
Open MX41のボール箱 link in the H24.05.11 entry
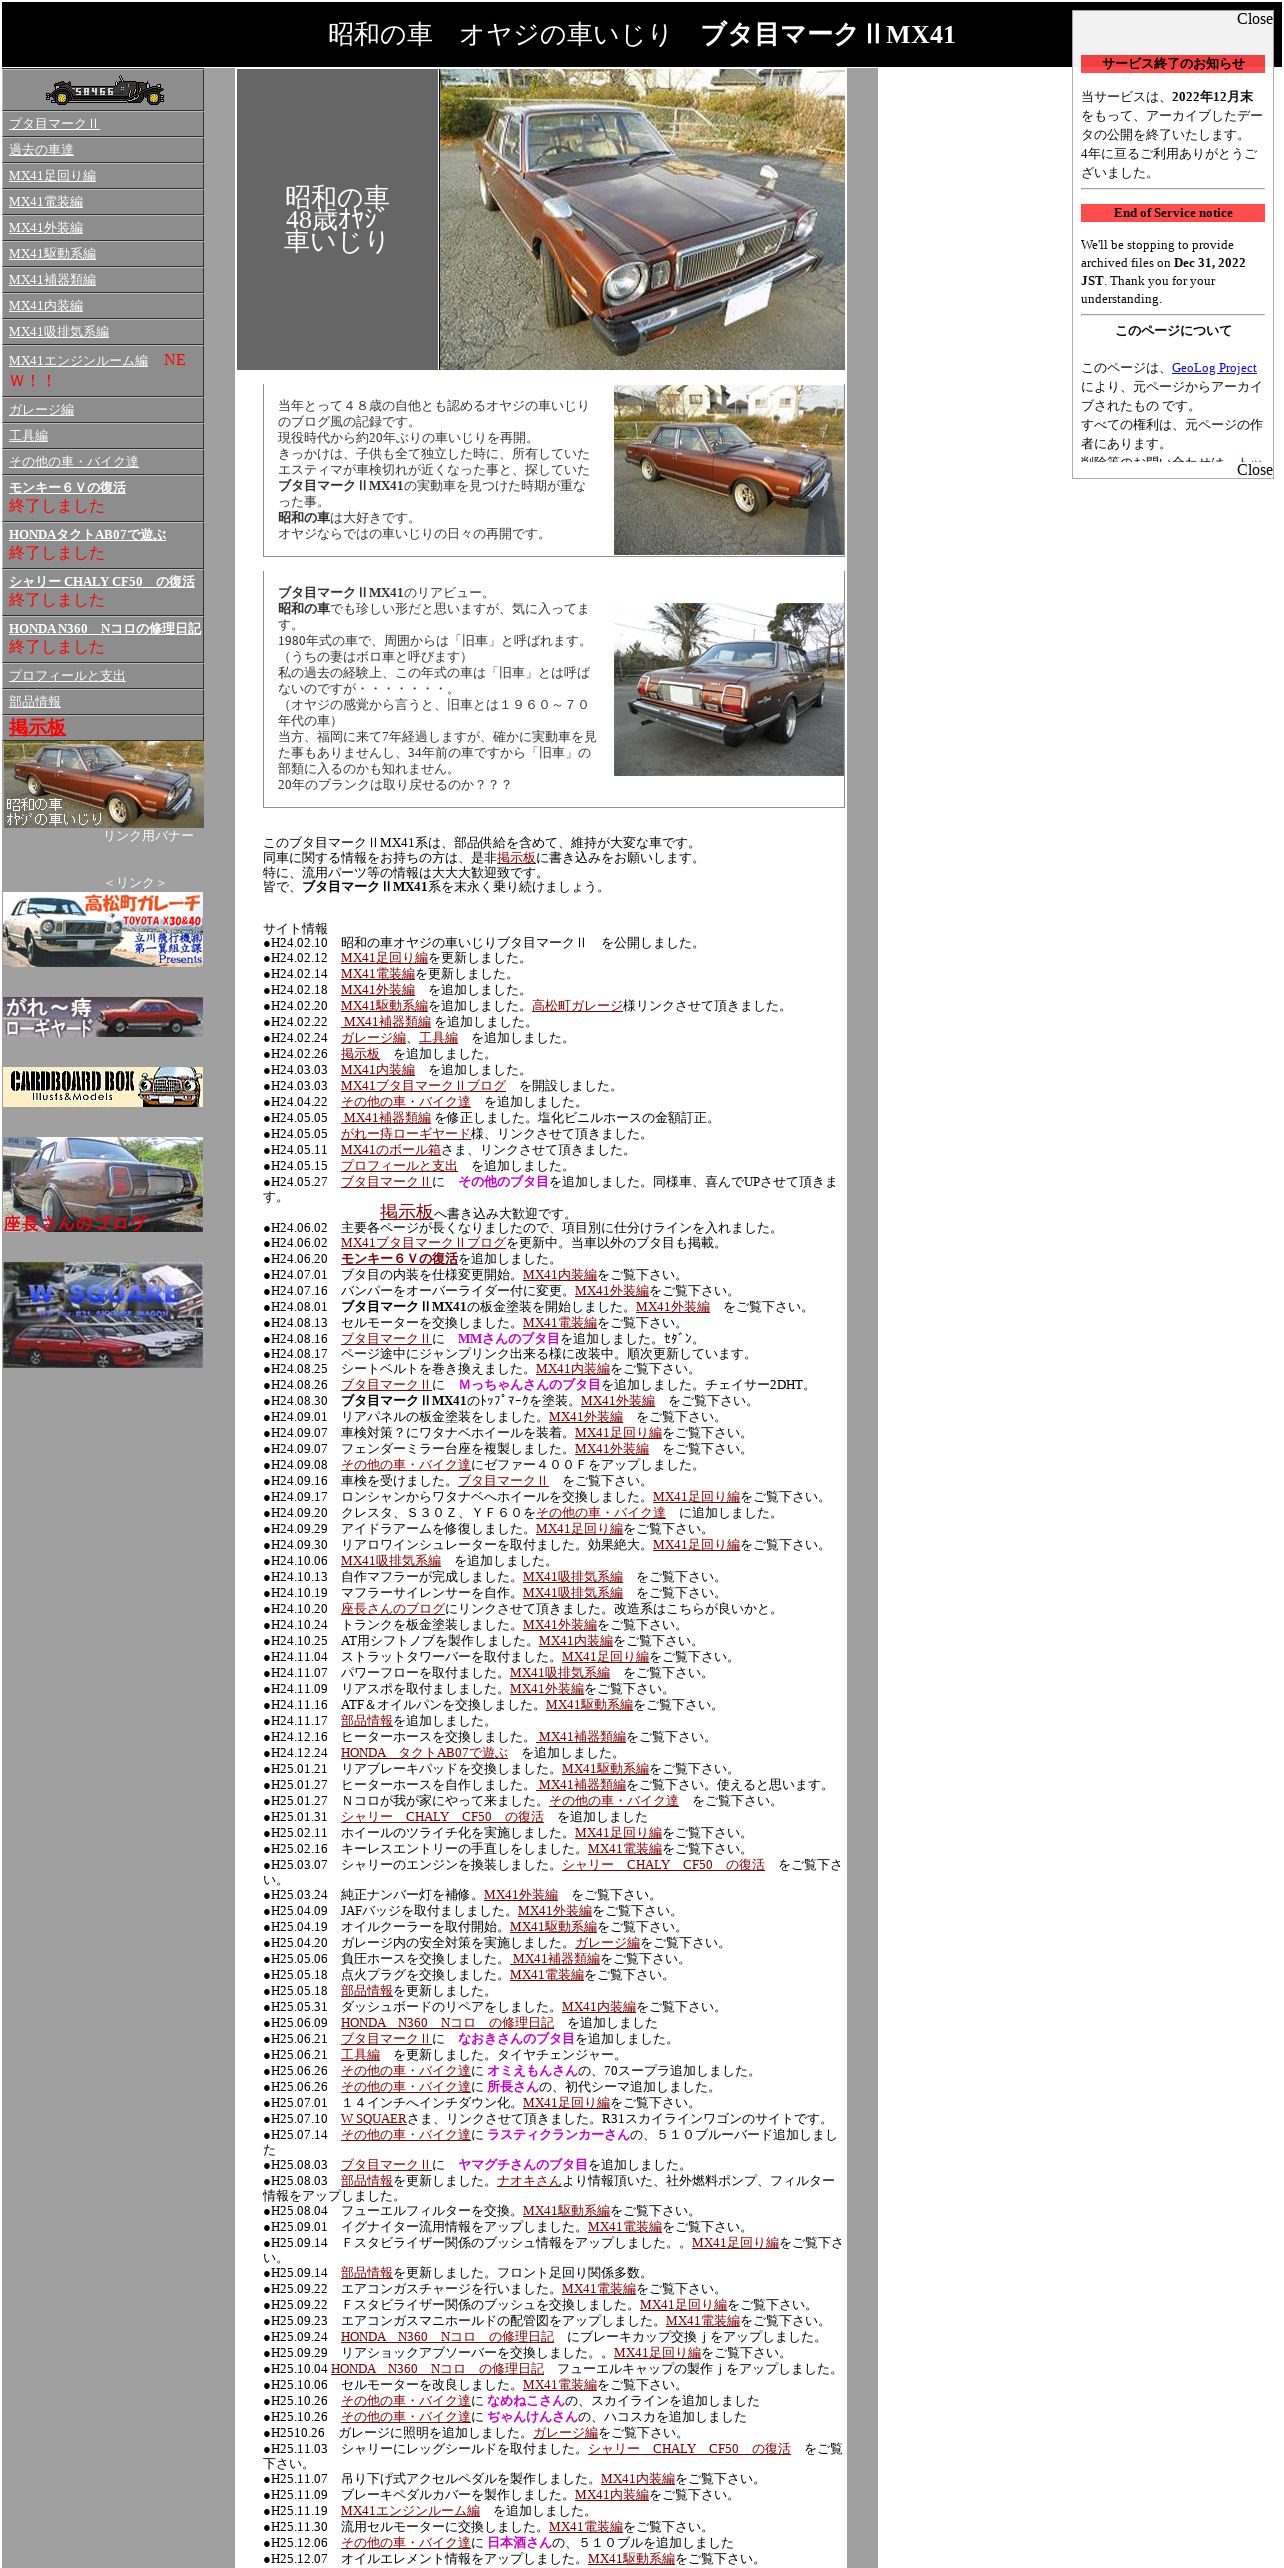click(x=390, y=1150)
